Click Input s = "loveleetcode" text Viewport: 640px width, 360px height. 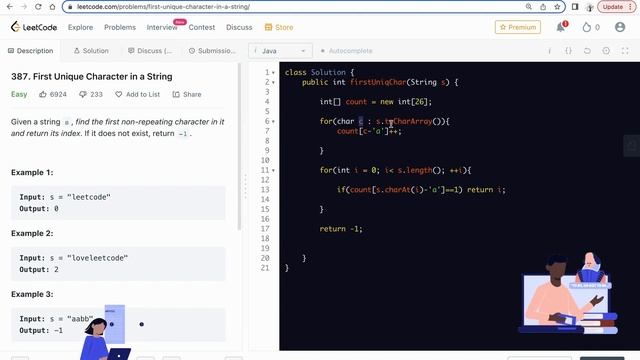pyautogui.click(x=73, y=258)
